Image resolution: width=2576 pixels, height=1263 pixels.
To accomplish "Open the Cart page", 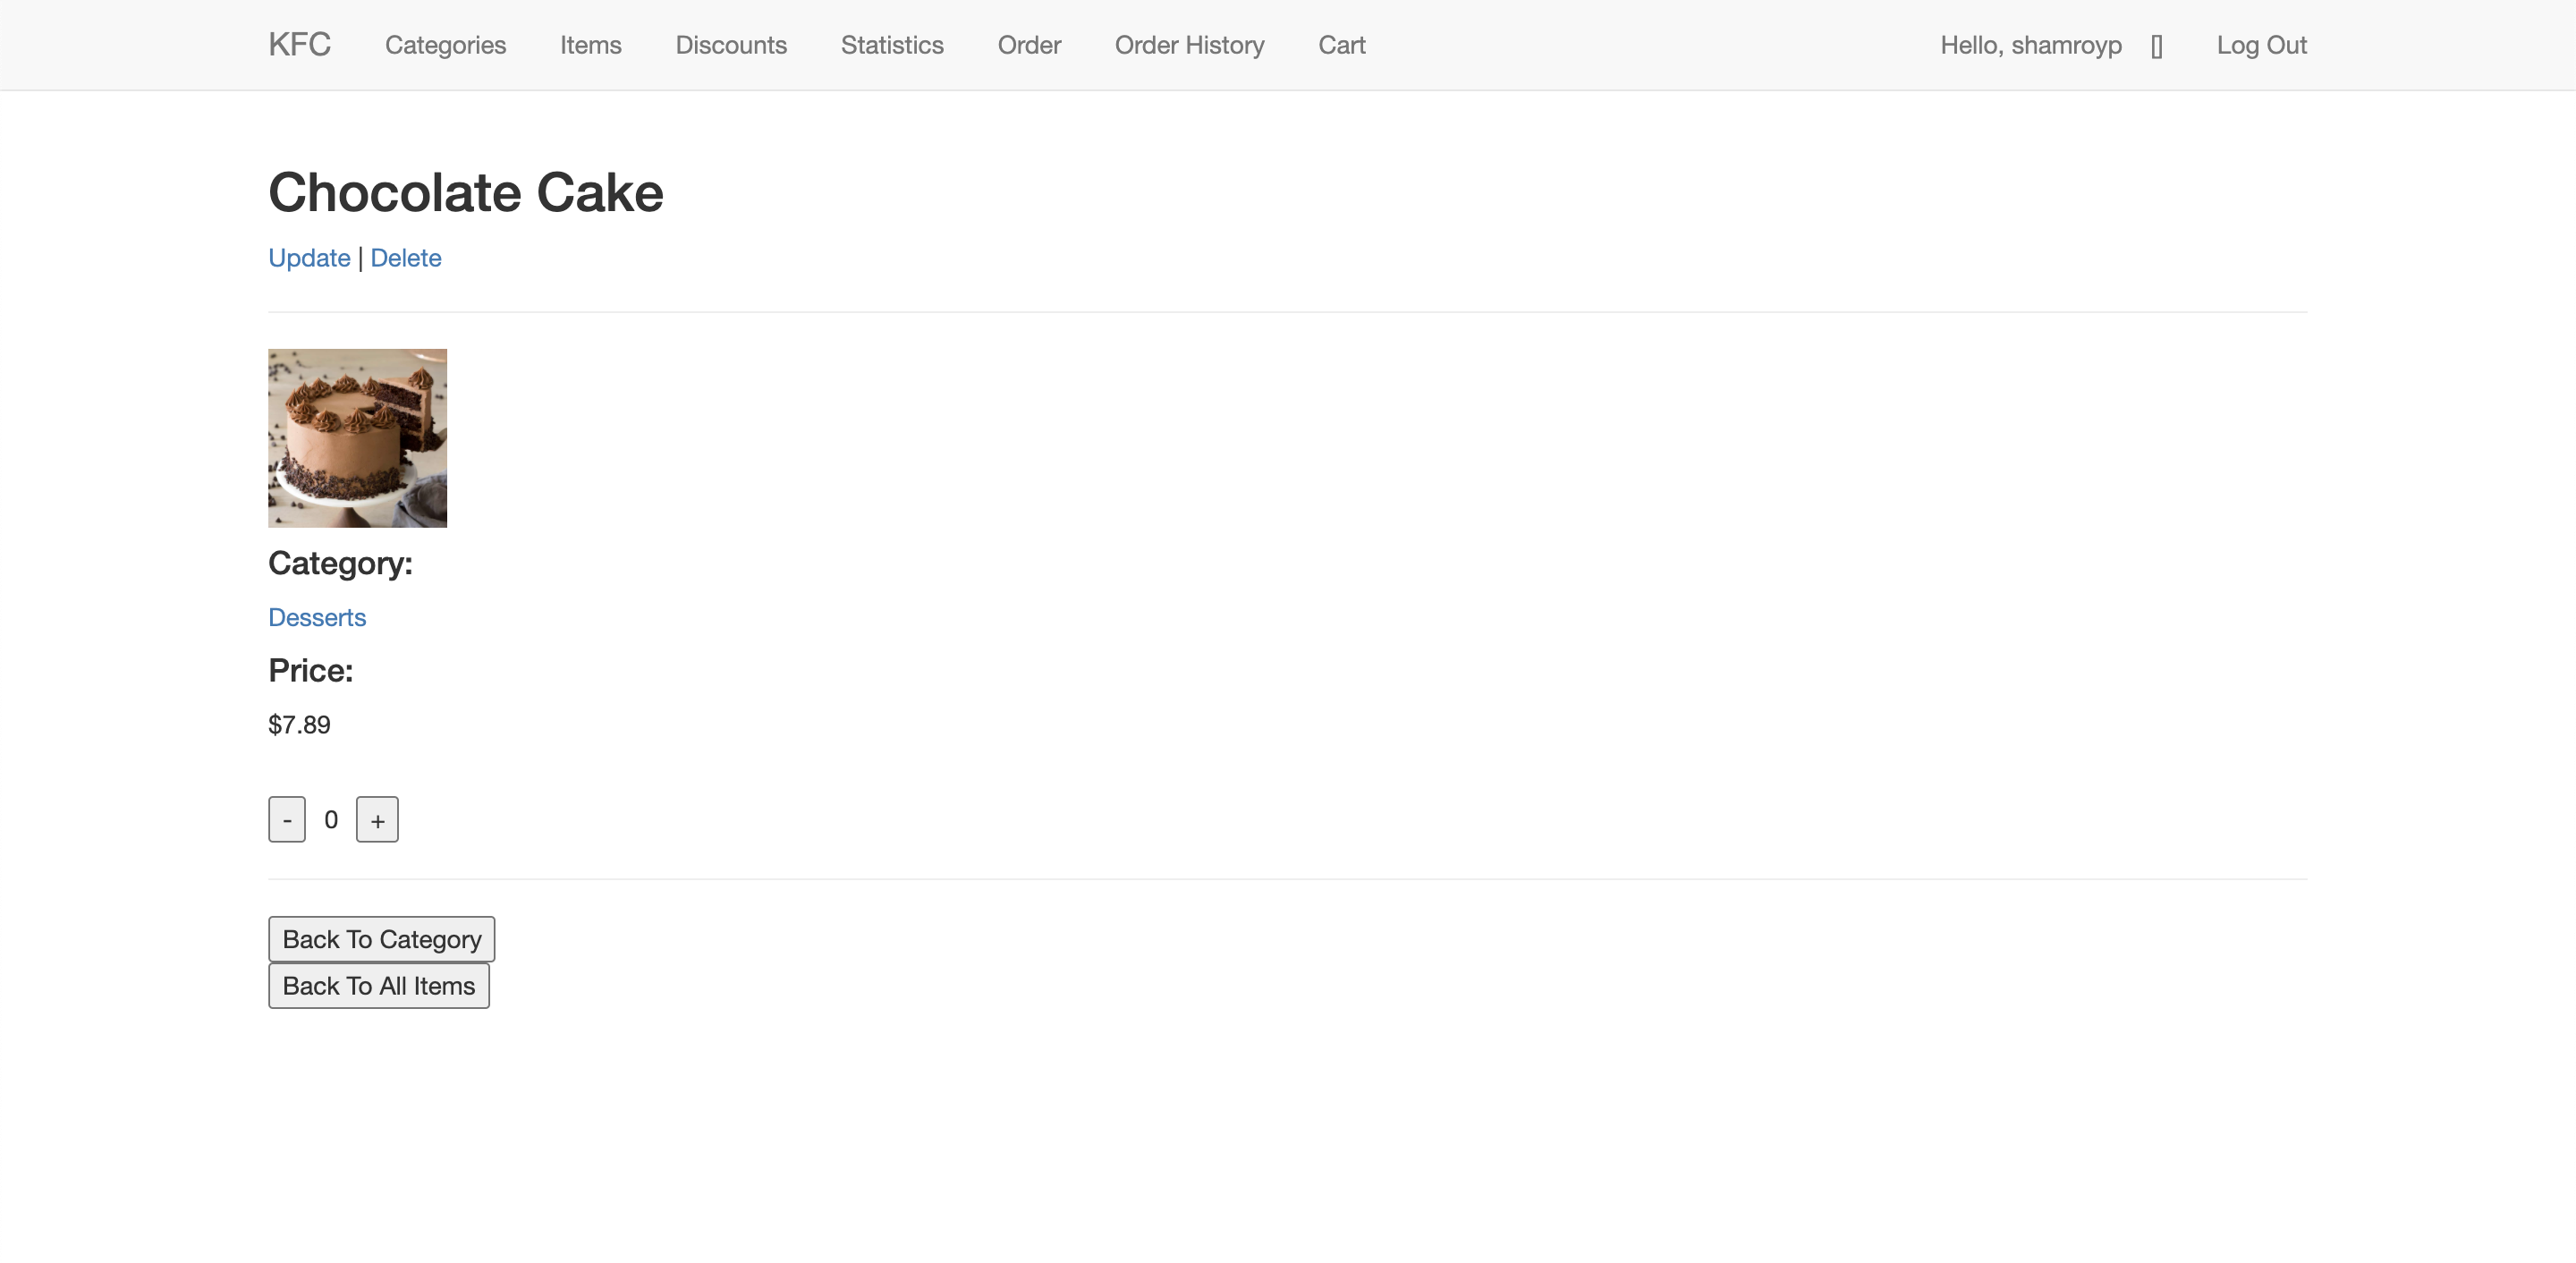I will [1341, 45].
